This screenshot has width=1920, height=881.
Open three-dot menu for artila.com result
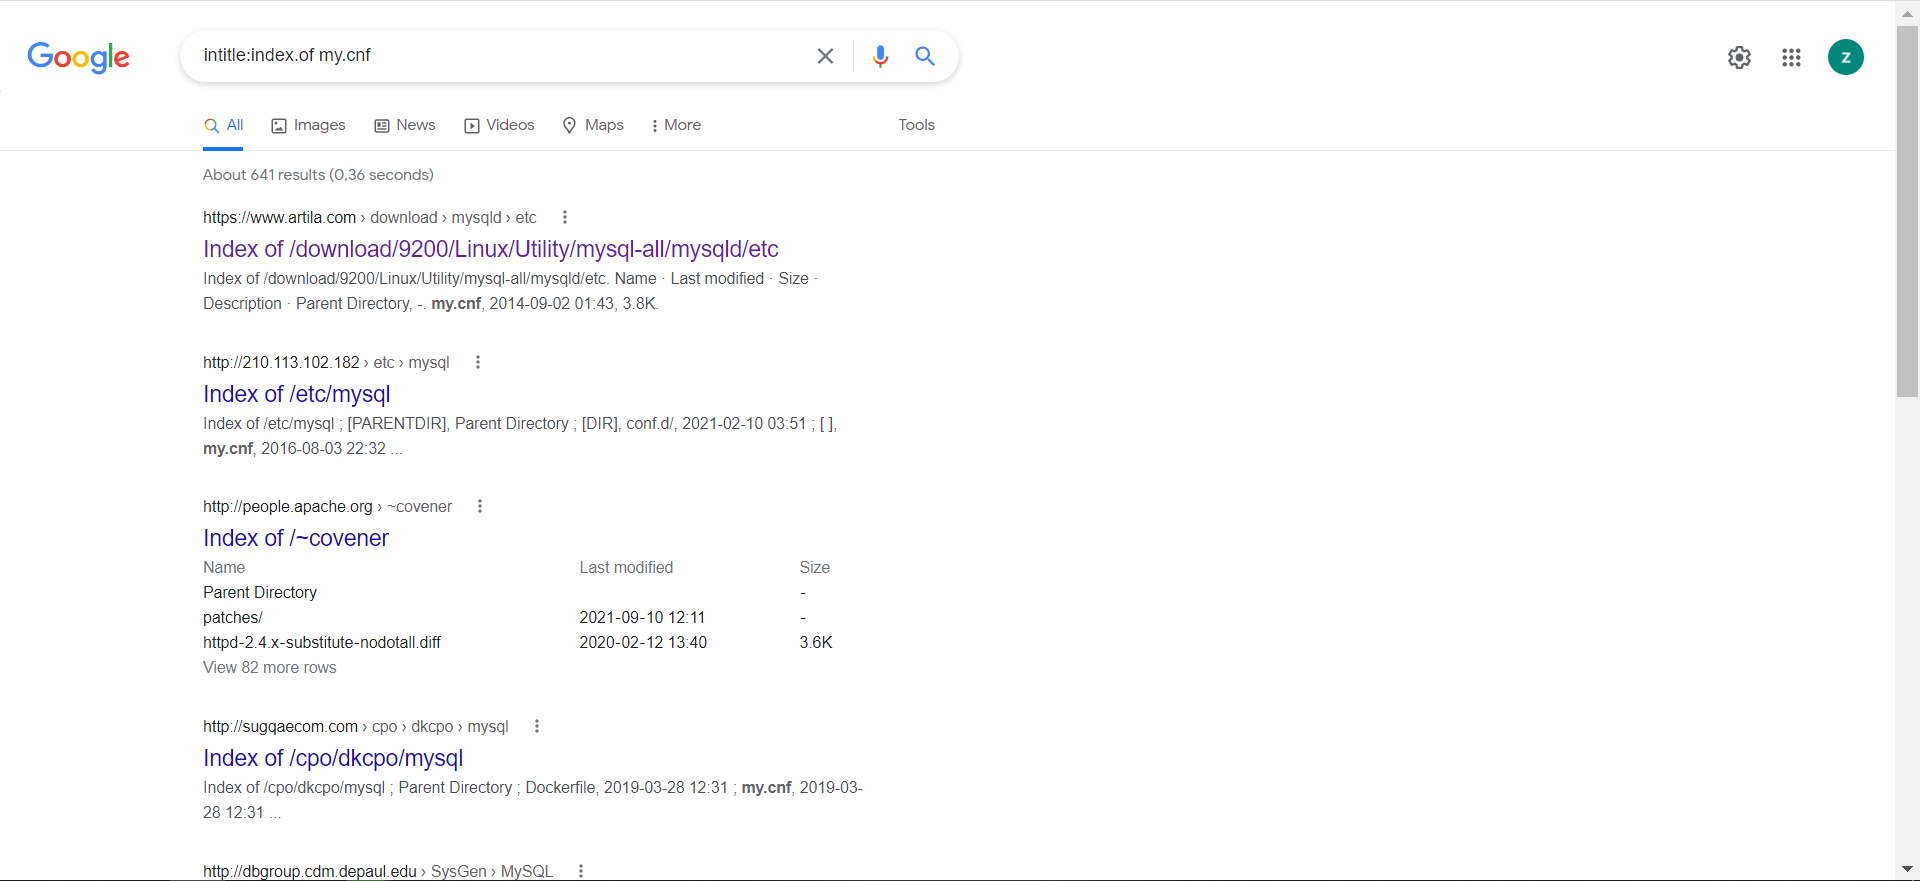click(565, 217)
